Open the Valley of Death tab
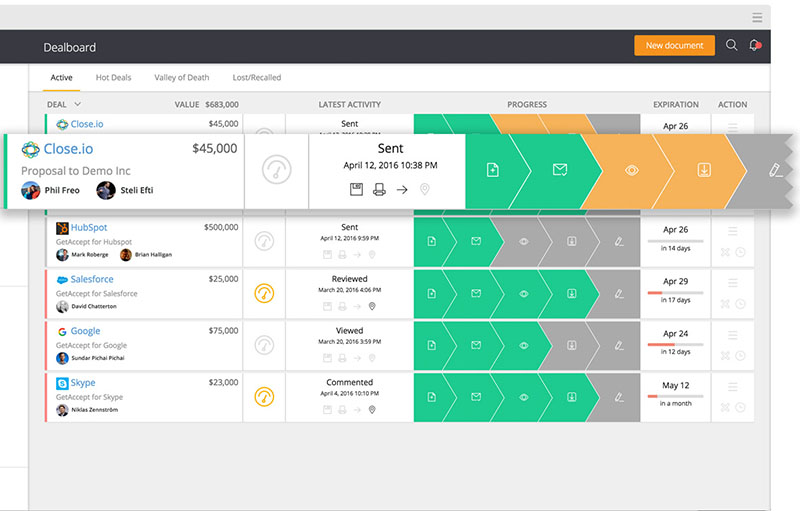The width and height of the screenshot is (800, 511). pos(182,78)
